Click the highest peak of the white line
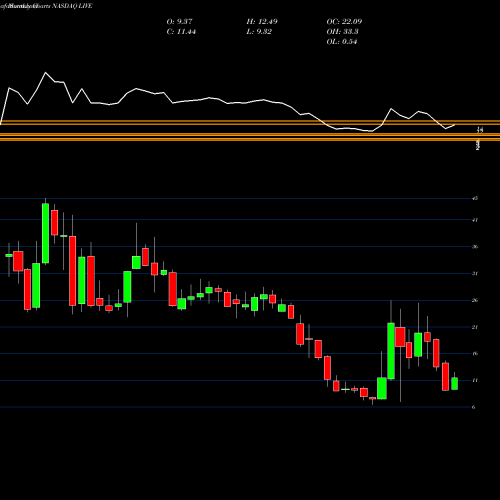This screenshot has height=500, width=500. [x=45, y=72]
